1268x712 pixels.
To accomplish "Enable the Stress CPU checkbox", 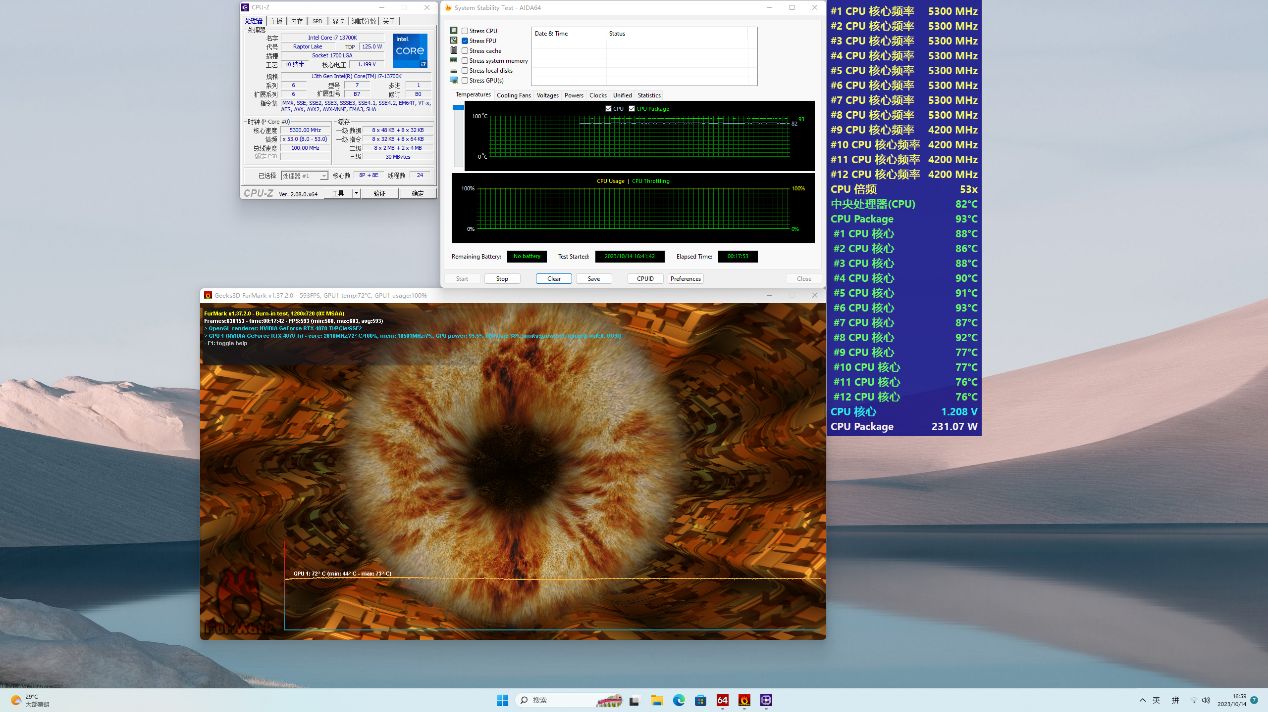I will coord(465,31).
